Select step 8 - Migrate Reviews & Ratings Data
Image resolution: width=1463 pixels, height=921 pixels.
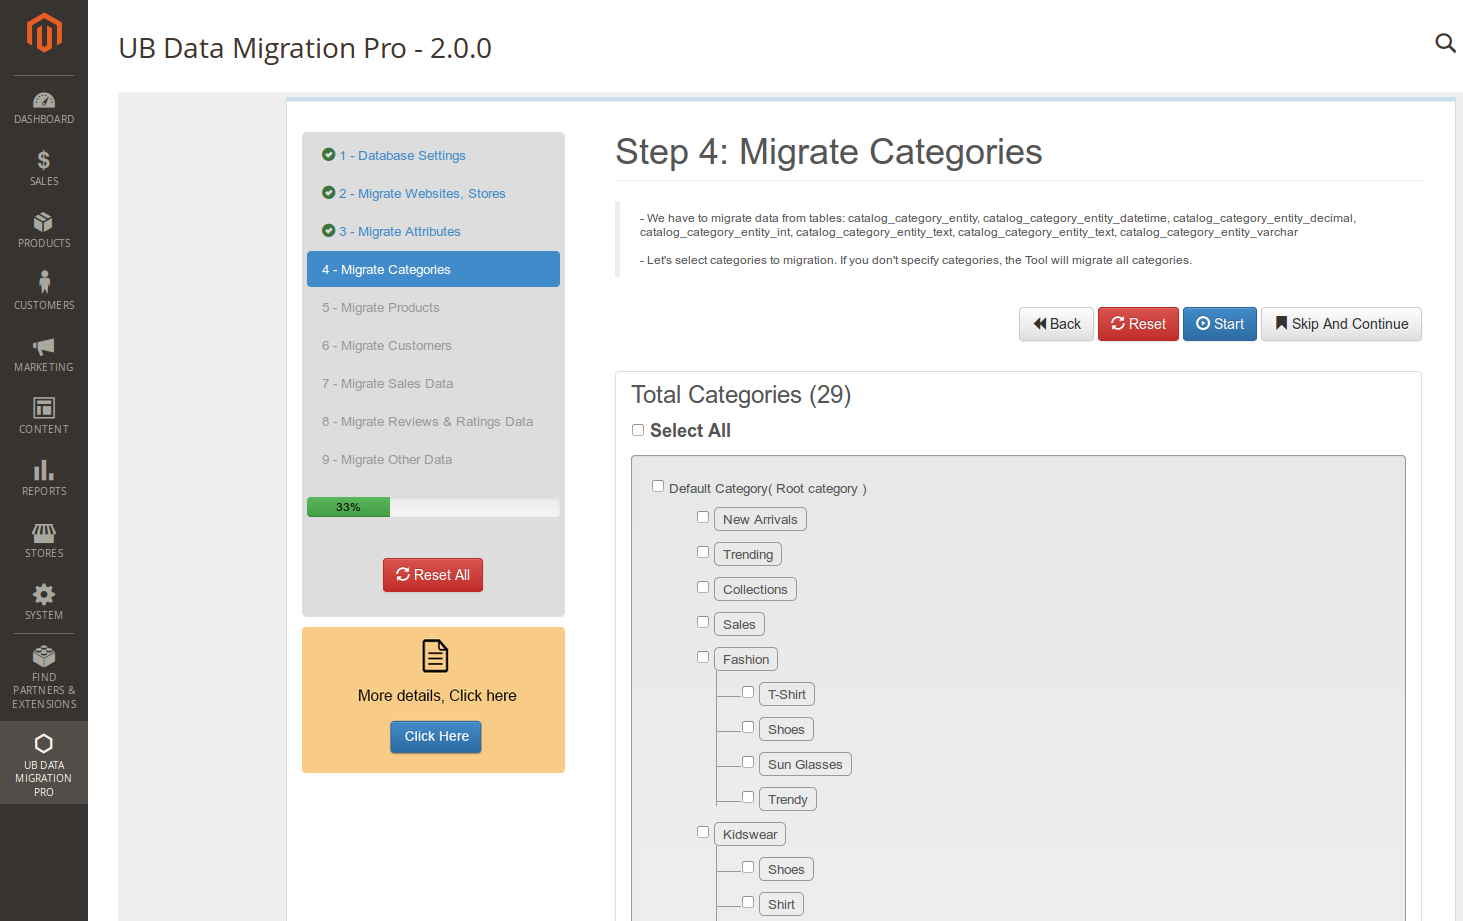[433, 421]
